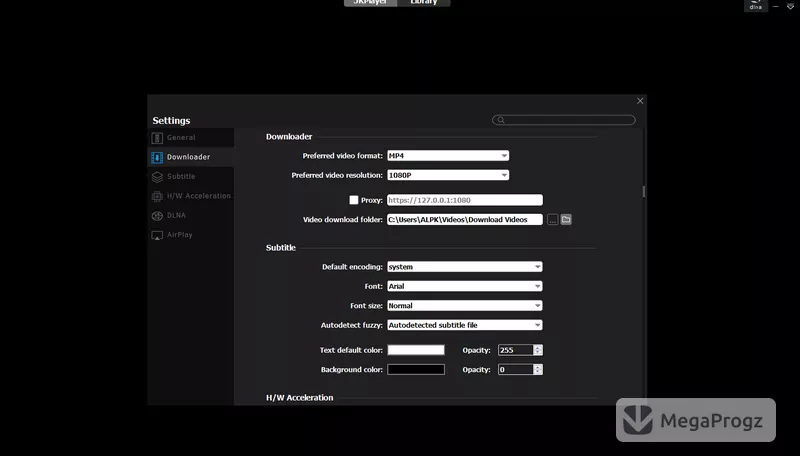This screenshot has width=800, height=456.
Task: Open the download folder icon button
Action: click(x=566, y=219)
